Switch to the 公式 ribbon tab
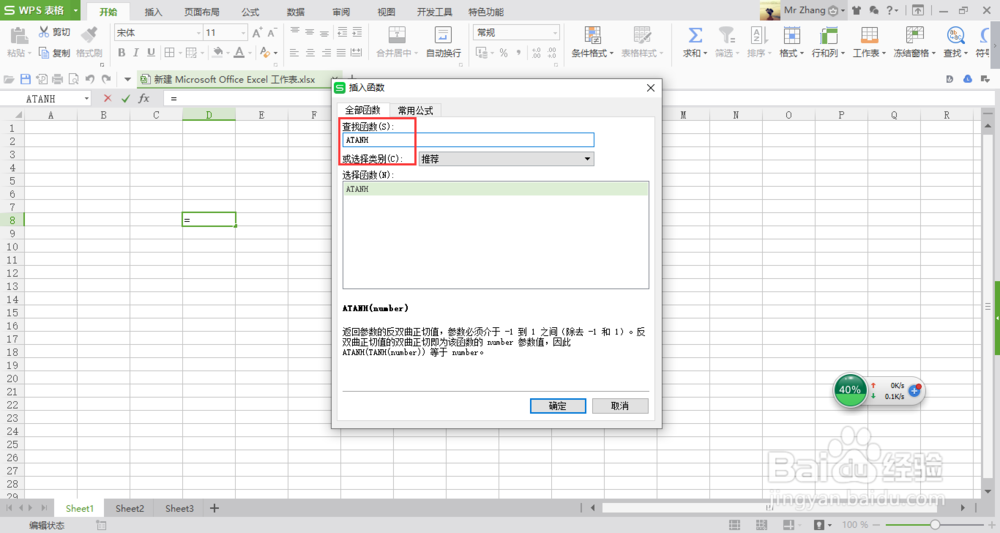Viewport: 1000px width, 533px height. coord(251,11)
